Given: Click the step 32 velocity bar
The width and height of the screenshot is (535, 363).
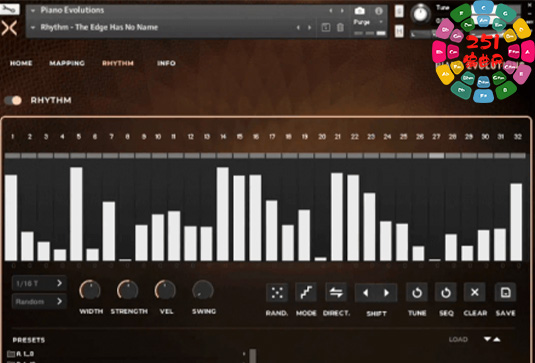Looking at the screenshot, I should (x=516, y=222).
